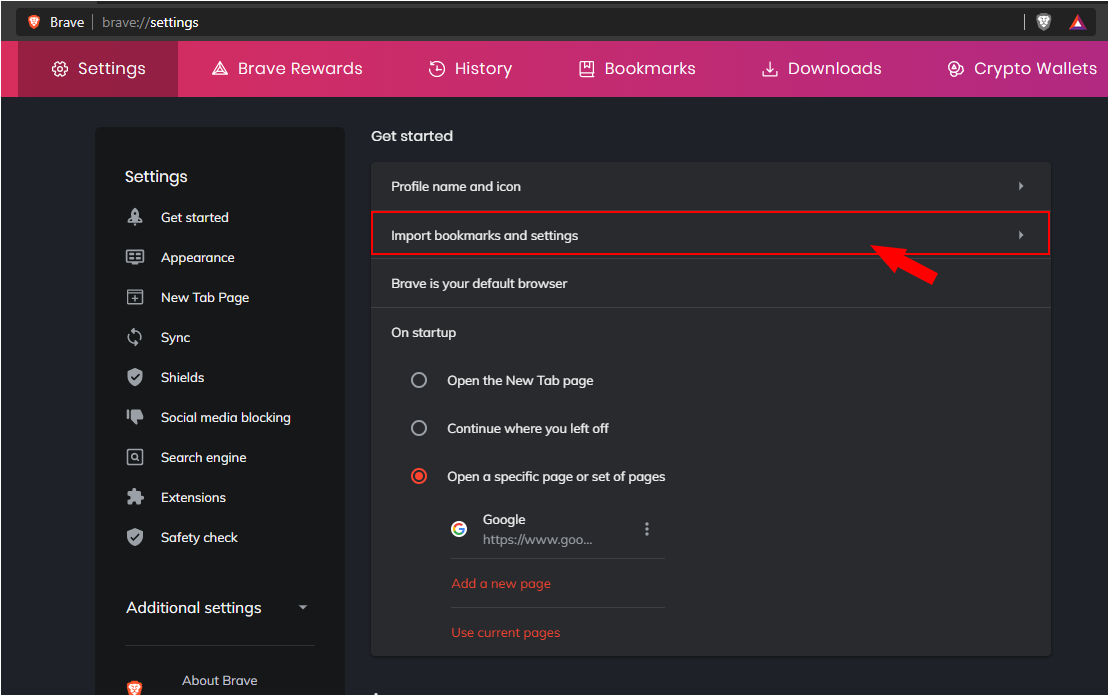Click the Brave Rewards triangle icon in nav bar
1109x696 pixels.
point(220,69)
